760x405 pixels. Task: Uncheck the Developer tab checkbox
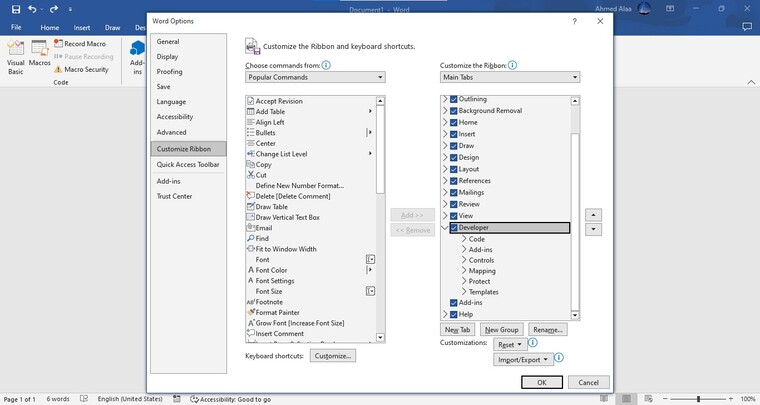coord(454,227)
